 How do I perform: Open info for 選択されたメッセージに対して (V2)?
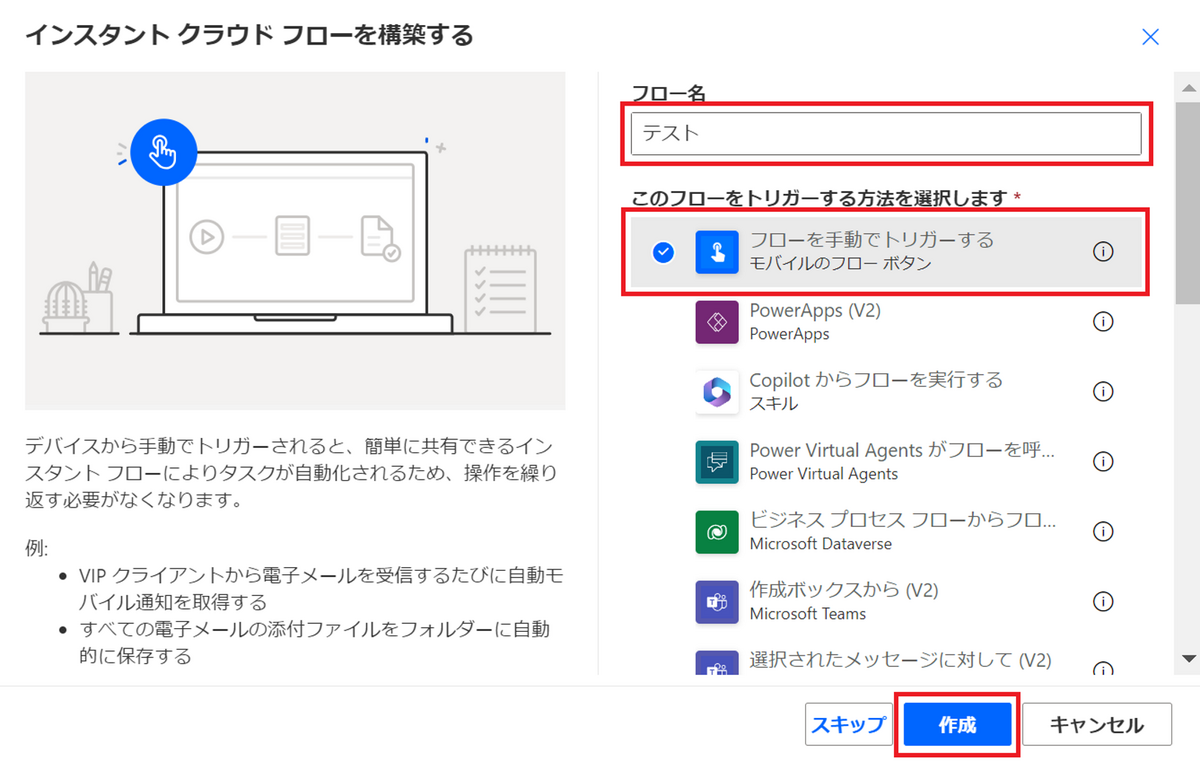[x=1103, y=668]
